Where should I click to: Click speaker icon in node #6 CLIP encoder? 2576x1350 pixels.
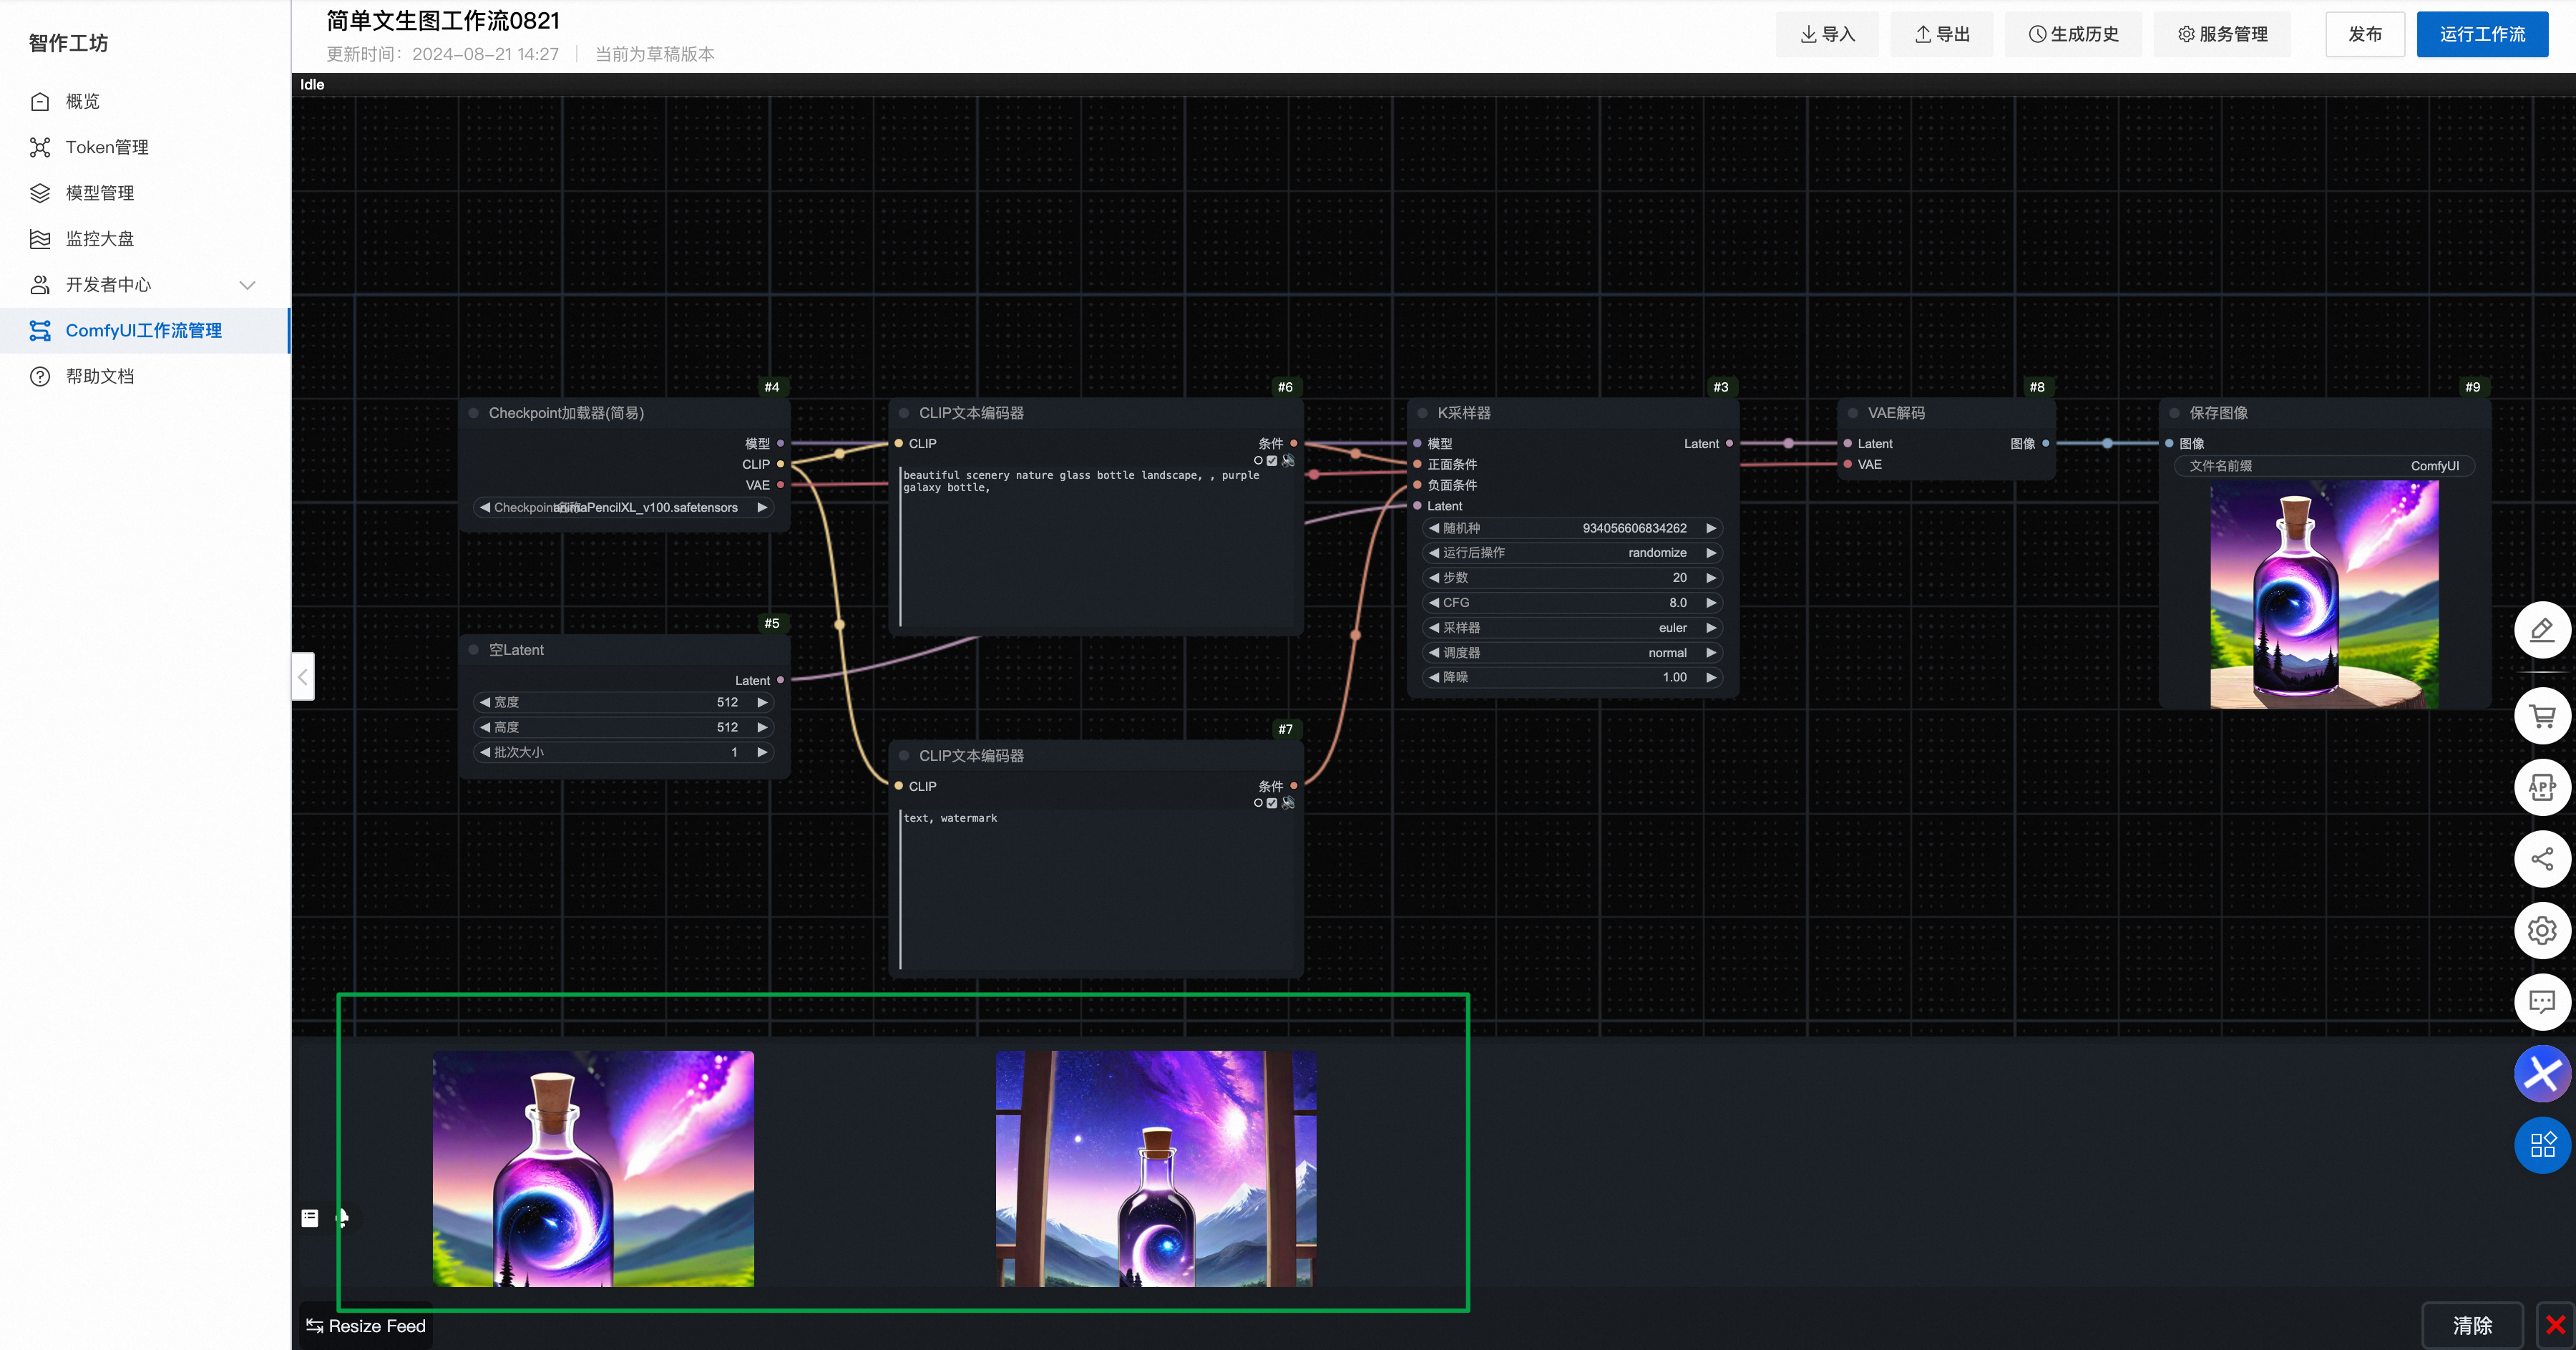pyautogui.click(x=1288, y=461)
